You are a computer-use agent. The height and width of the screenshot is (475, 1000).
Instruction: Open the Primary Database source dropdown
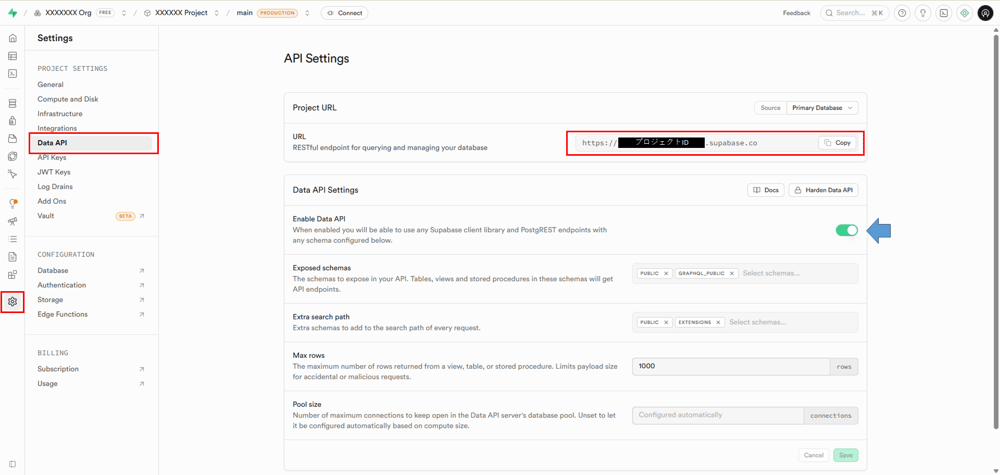[822, 108]
